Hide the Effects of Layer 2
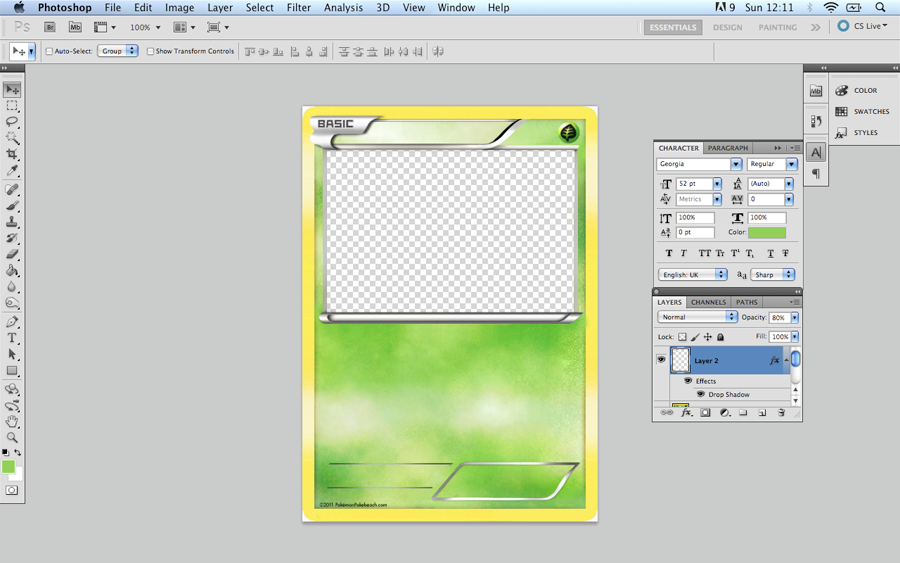Viewport: 900px width, 563px height. [x=688, y=380]
